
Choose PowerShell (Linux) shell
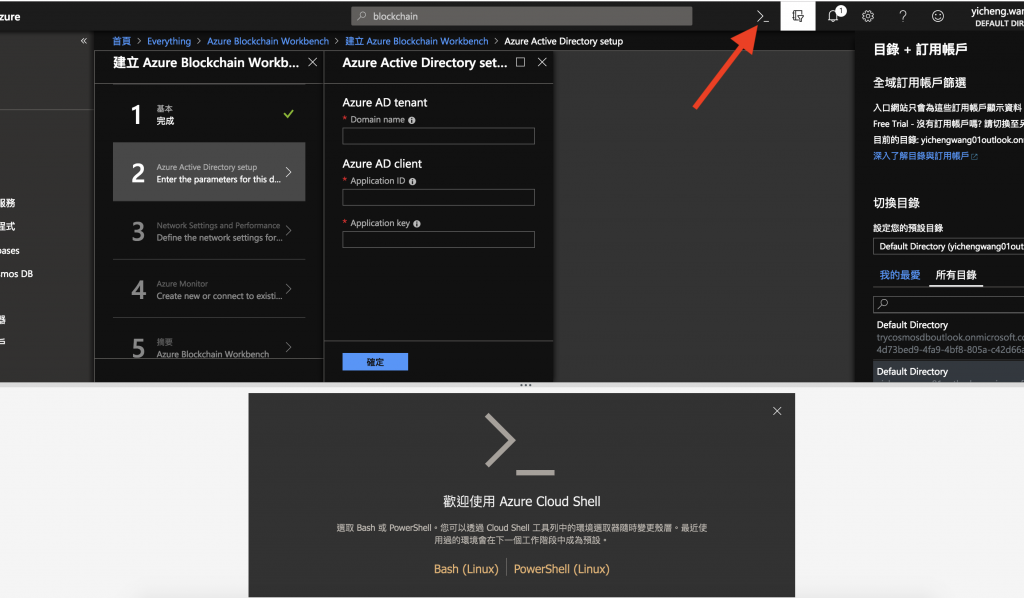(x=562, y=569)
